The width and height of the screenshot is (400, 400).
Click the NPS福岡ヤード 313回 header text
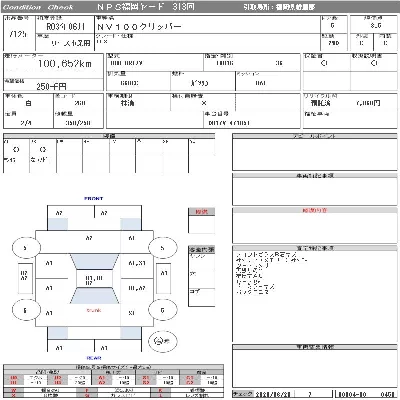(x=146, y=7)
